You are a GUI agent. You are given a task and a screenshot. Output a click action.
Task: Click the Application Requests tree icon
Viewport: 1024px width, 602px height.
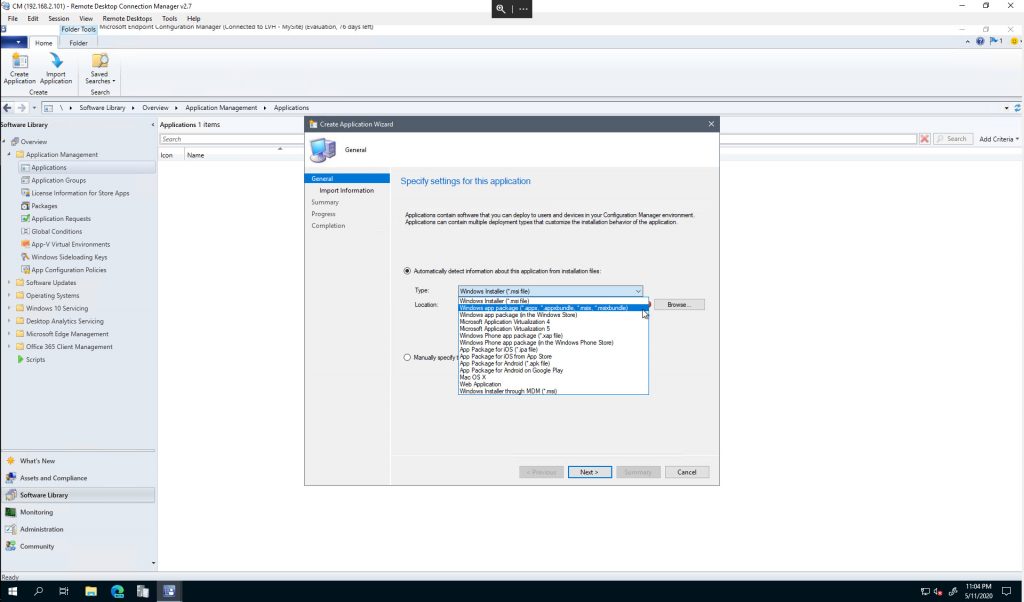[x=25, y=219]
